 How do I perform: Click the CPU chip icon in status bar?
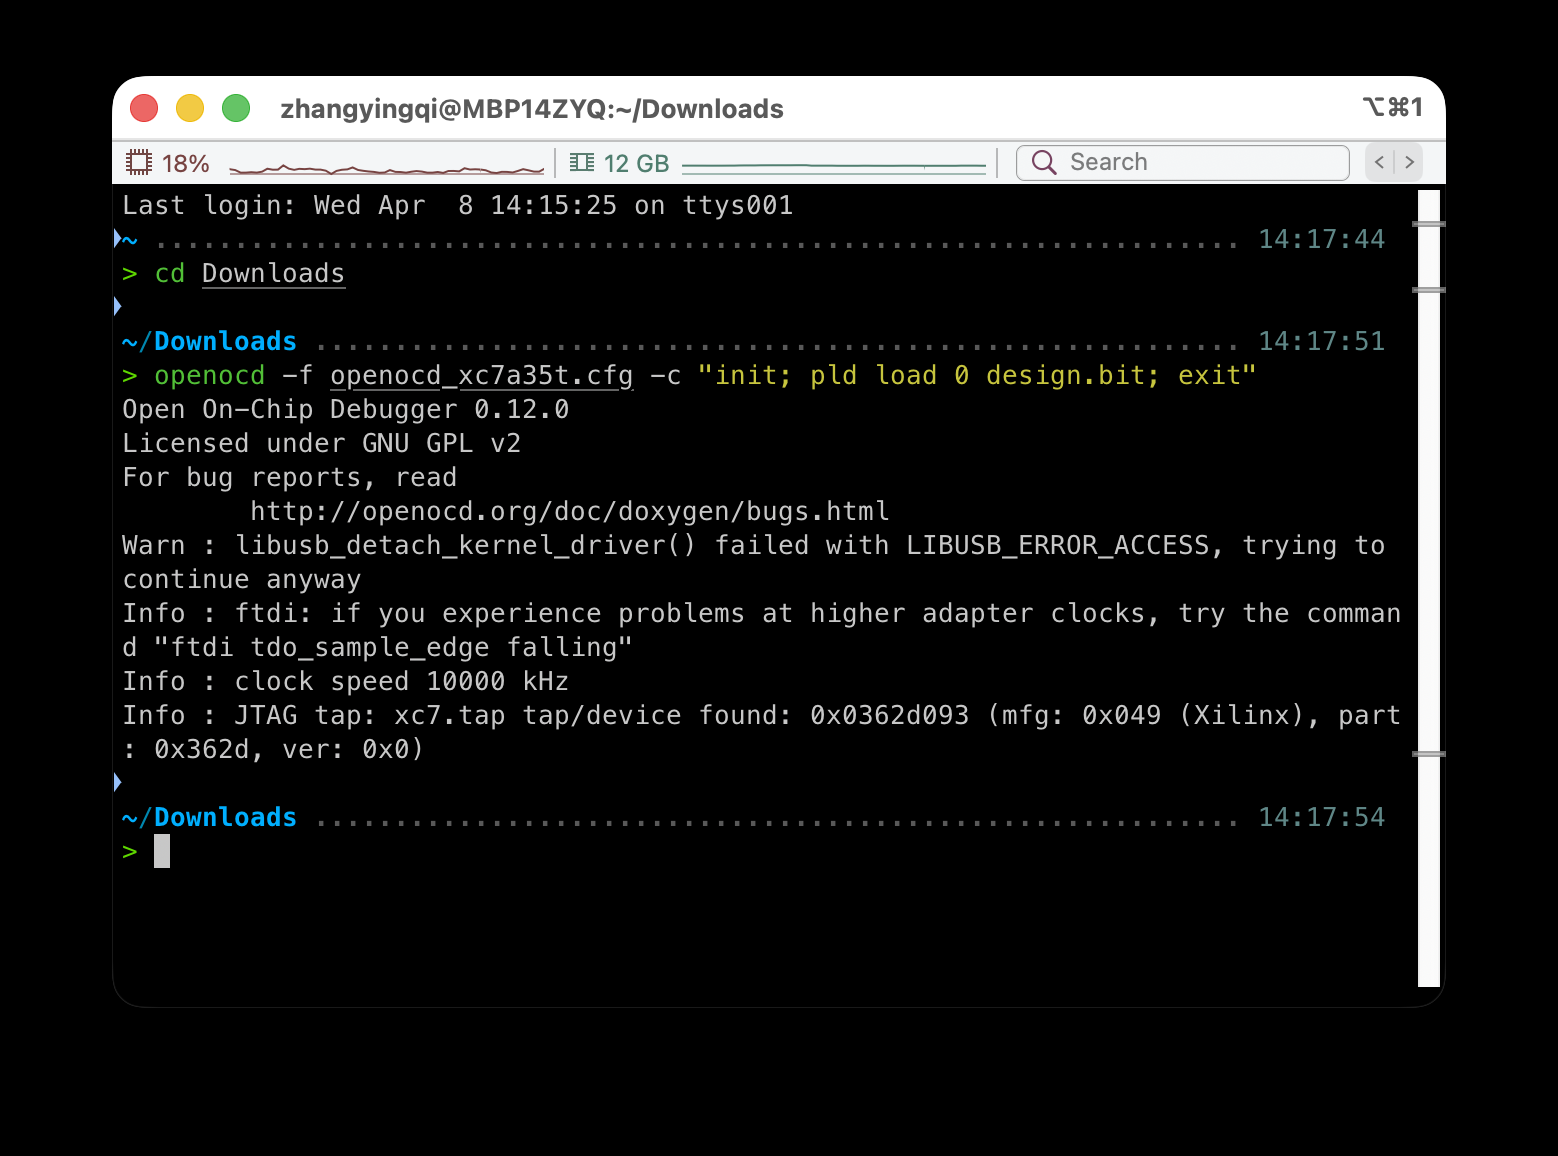point(139,162)
